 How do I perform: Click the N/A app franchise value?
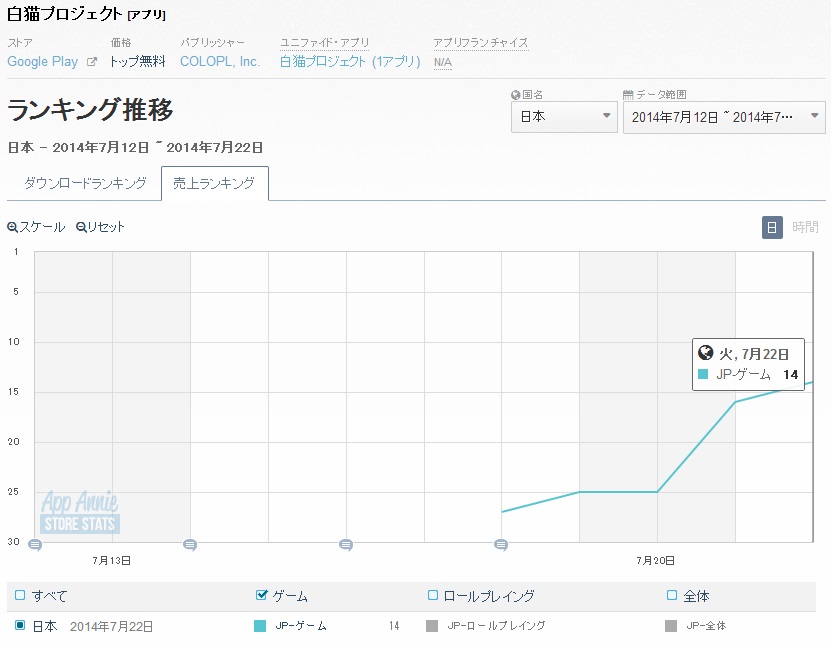443,63
